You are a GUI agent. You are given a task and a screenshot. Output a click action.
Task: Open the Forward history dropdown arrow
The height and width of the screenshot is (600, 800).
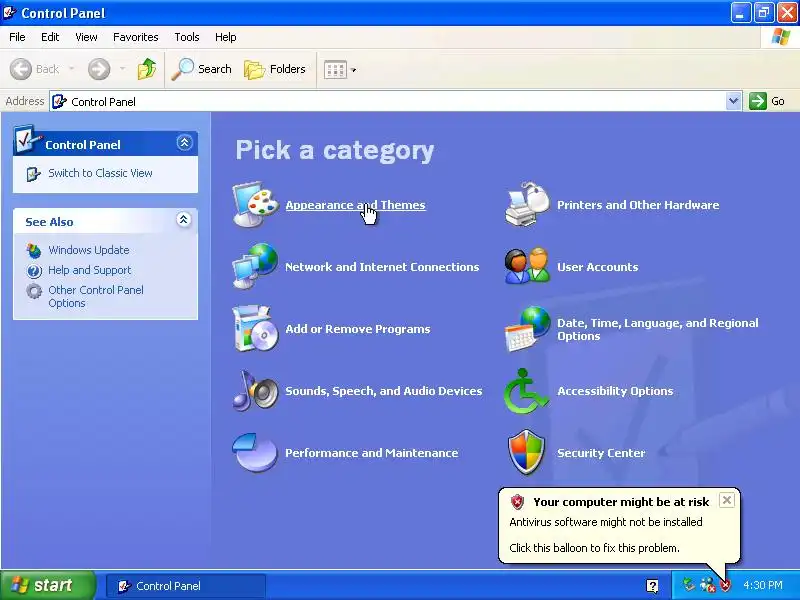click(x=122, y=69)
